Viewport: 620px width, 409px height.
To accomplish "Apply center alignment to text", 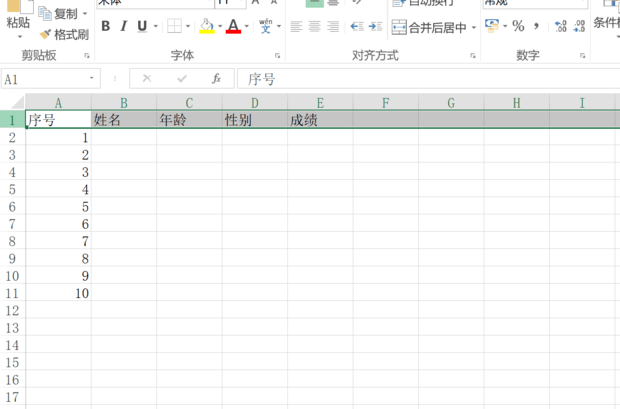I will coord(314,26).
